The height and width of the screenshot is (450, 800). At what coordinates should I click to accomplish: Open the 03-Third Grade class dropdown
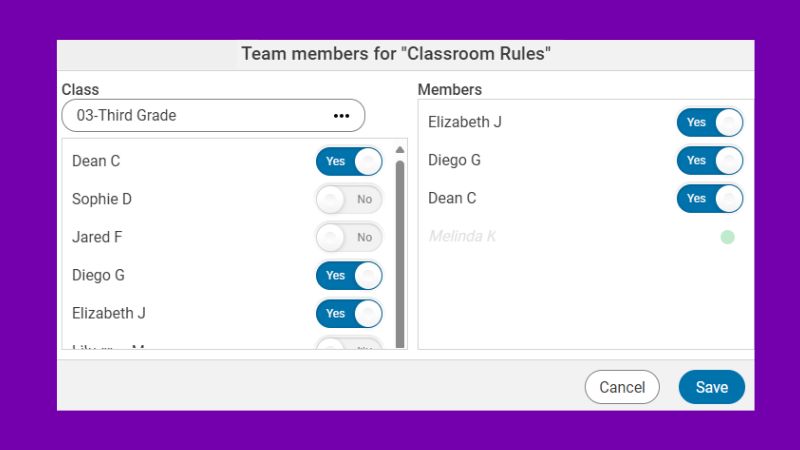pyautogui.click(x=200, y=116)
